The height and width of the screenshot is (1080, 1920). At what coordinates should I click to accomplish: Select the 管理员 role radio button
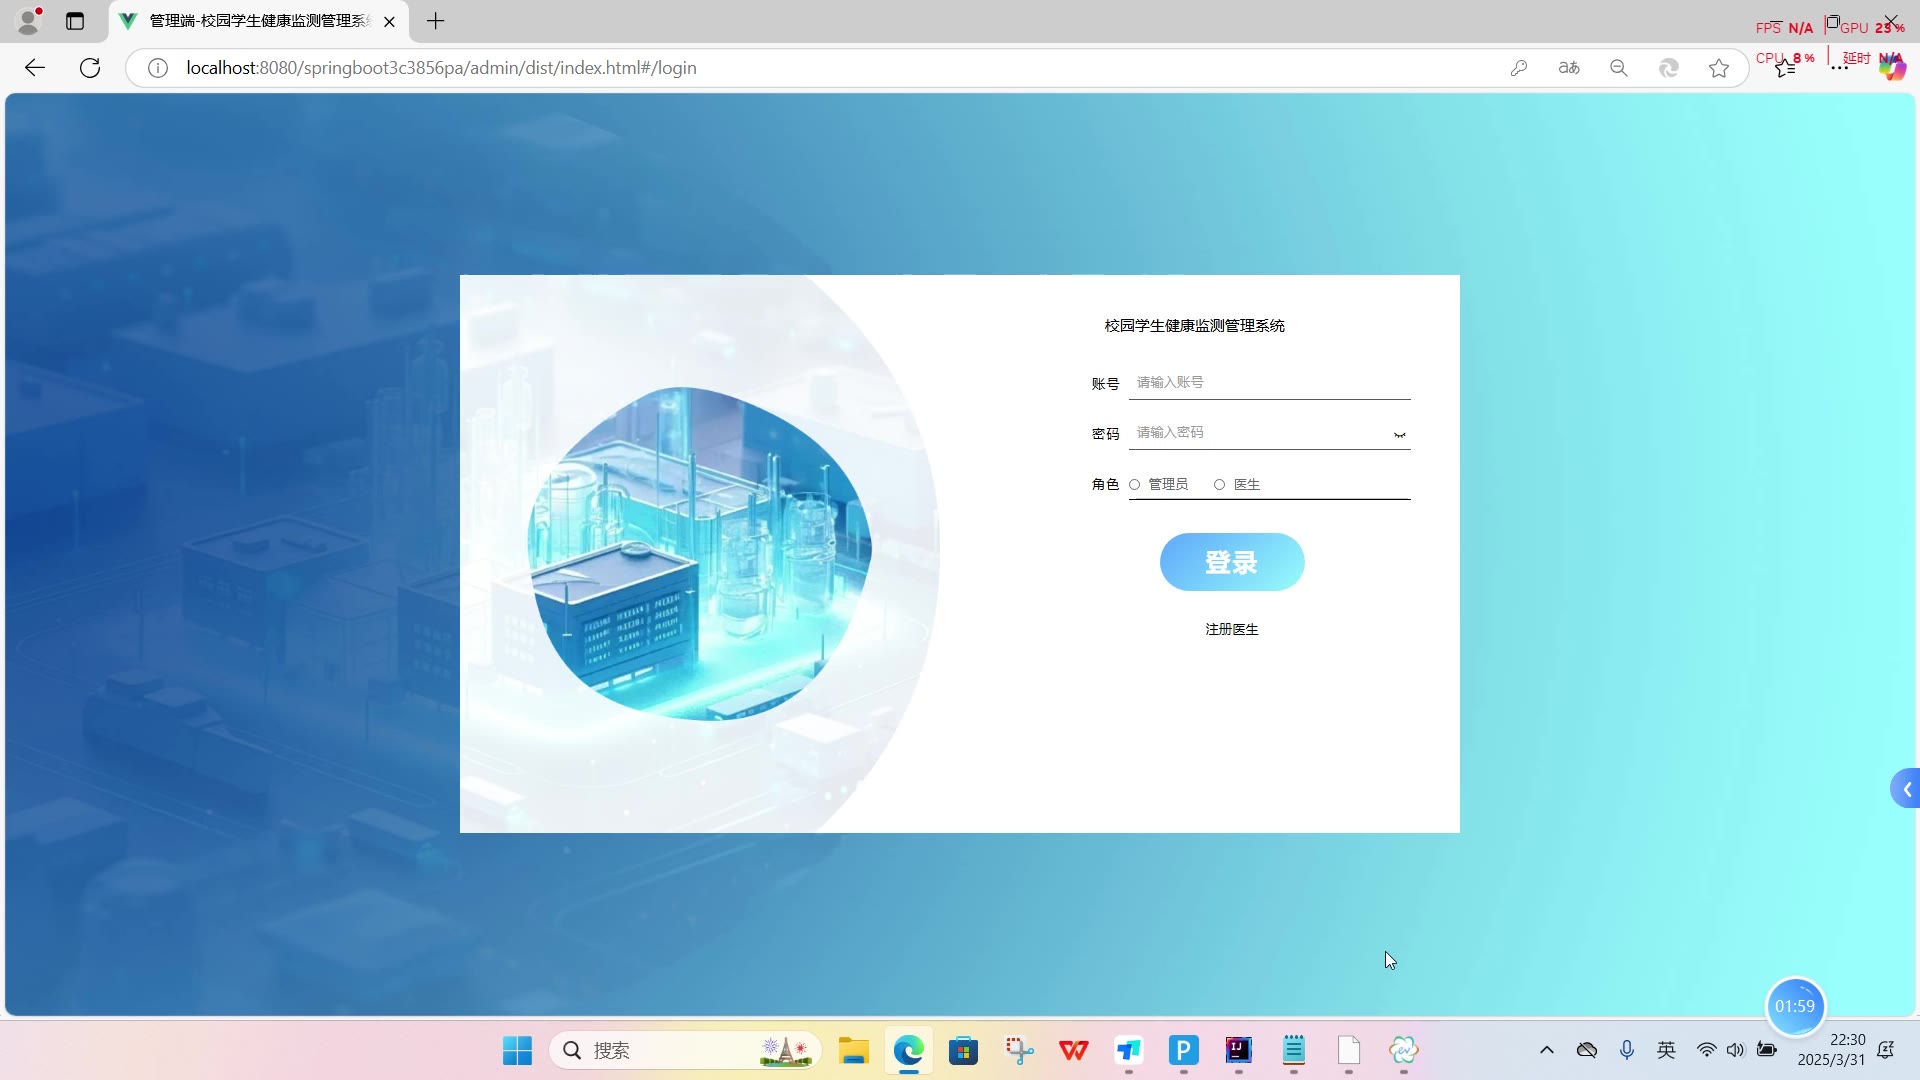(x=1135, y=485)
